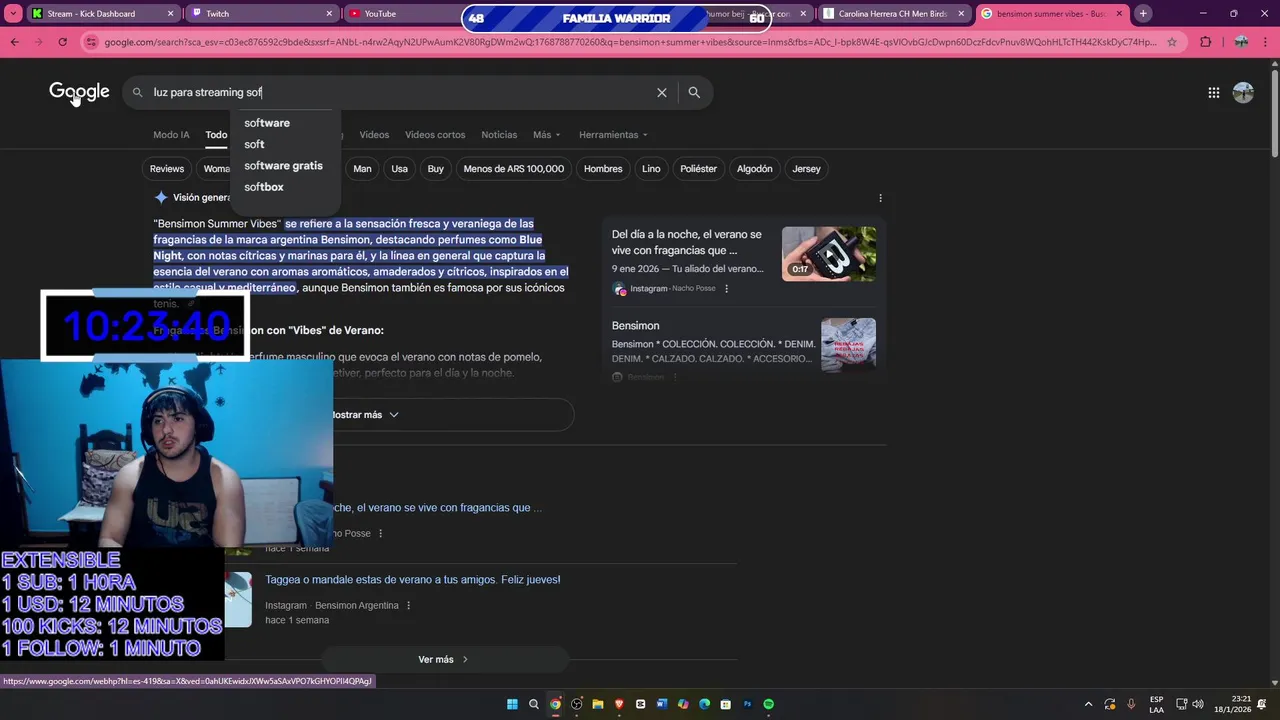This screenshot has height=720, width=1280.
Task: Open the volume control in tray
Action: [1198, 704]
